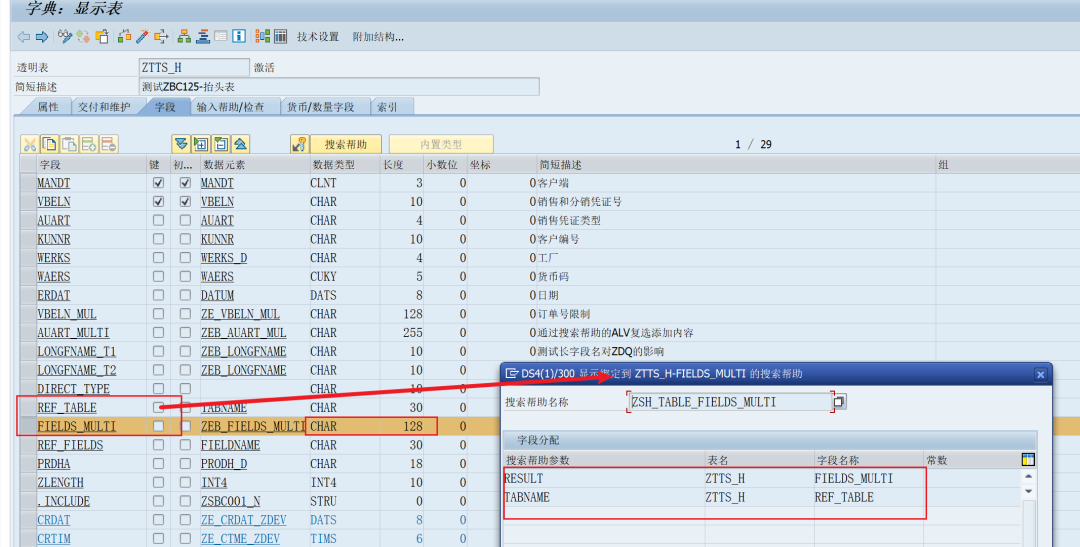Open the table Contents grid icon

tap(280, 37)
